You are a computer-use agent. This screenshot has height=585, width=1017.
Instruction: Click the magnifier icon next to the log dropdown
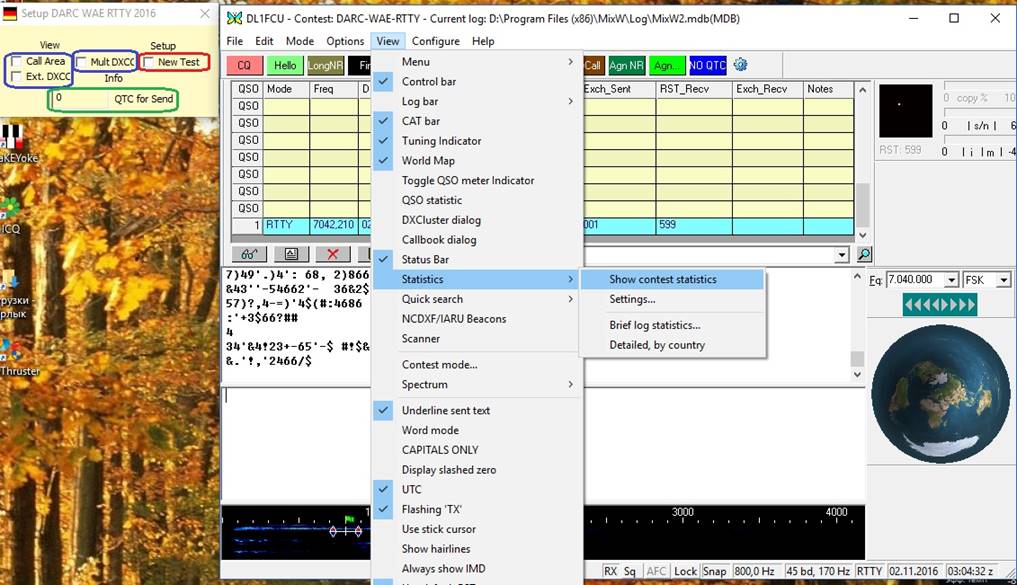pos(864,255)
